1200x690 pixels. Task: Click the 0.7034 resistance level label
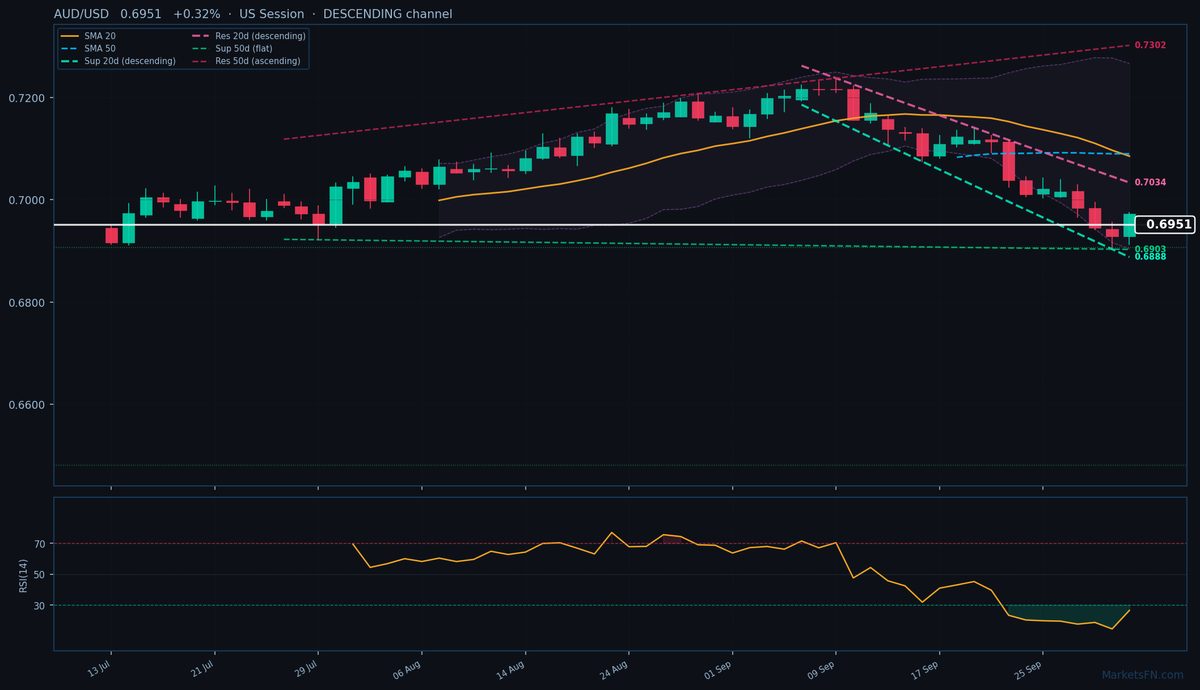pyautogui.click(x=1150, y=183)
